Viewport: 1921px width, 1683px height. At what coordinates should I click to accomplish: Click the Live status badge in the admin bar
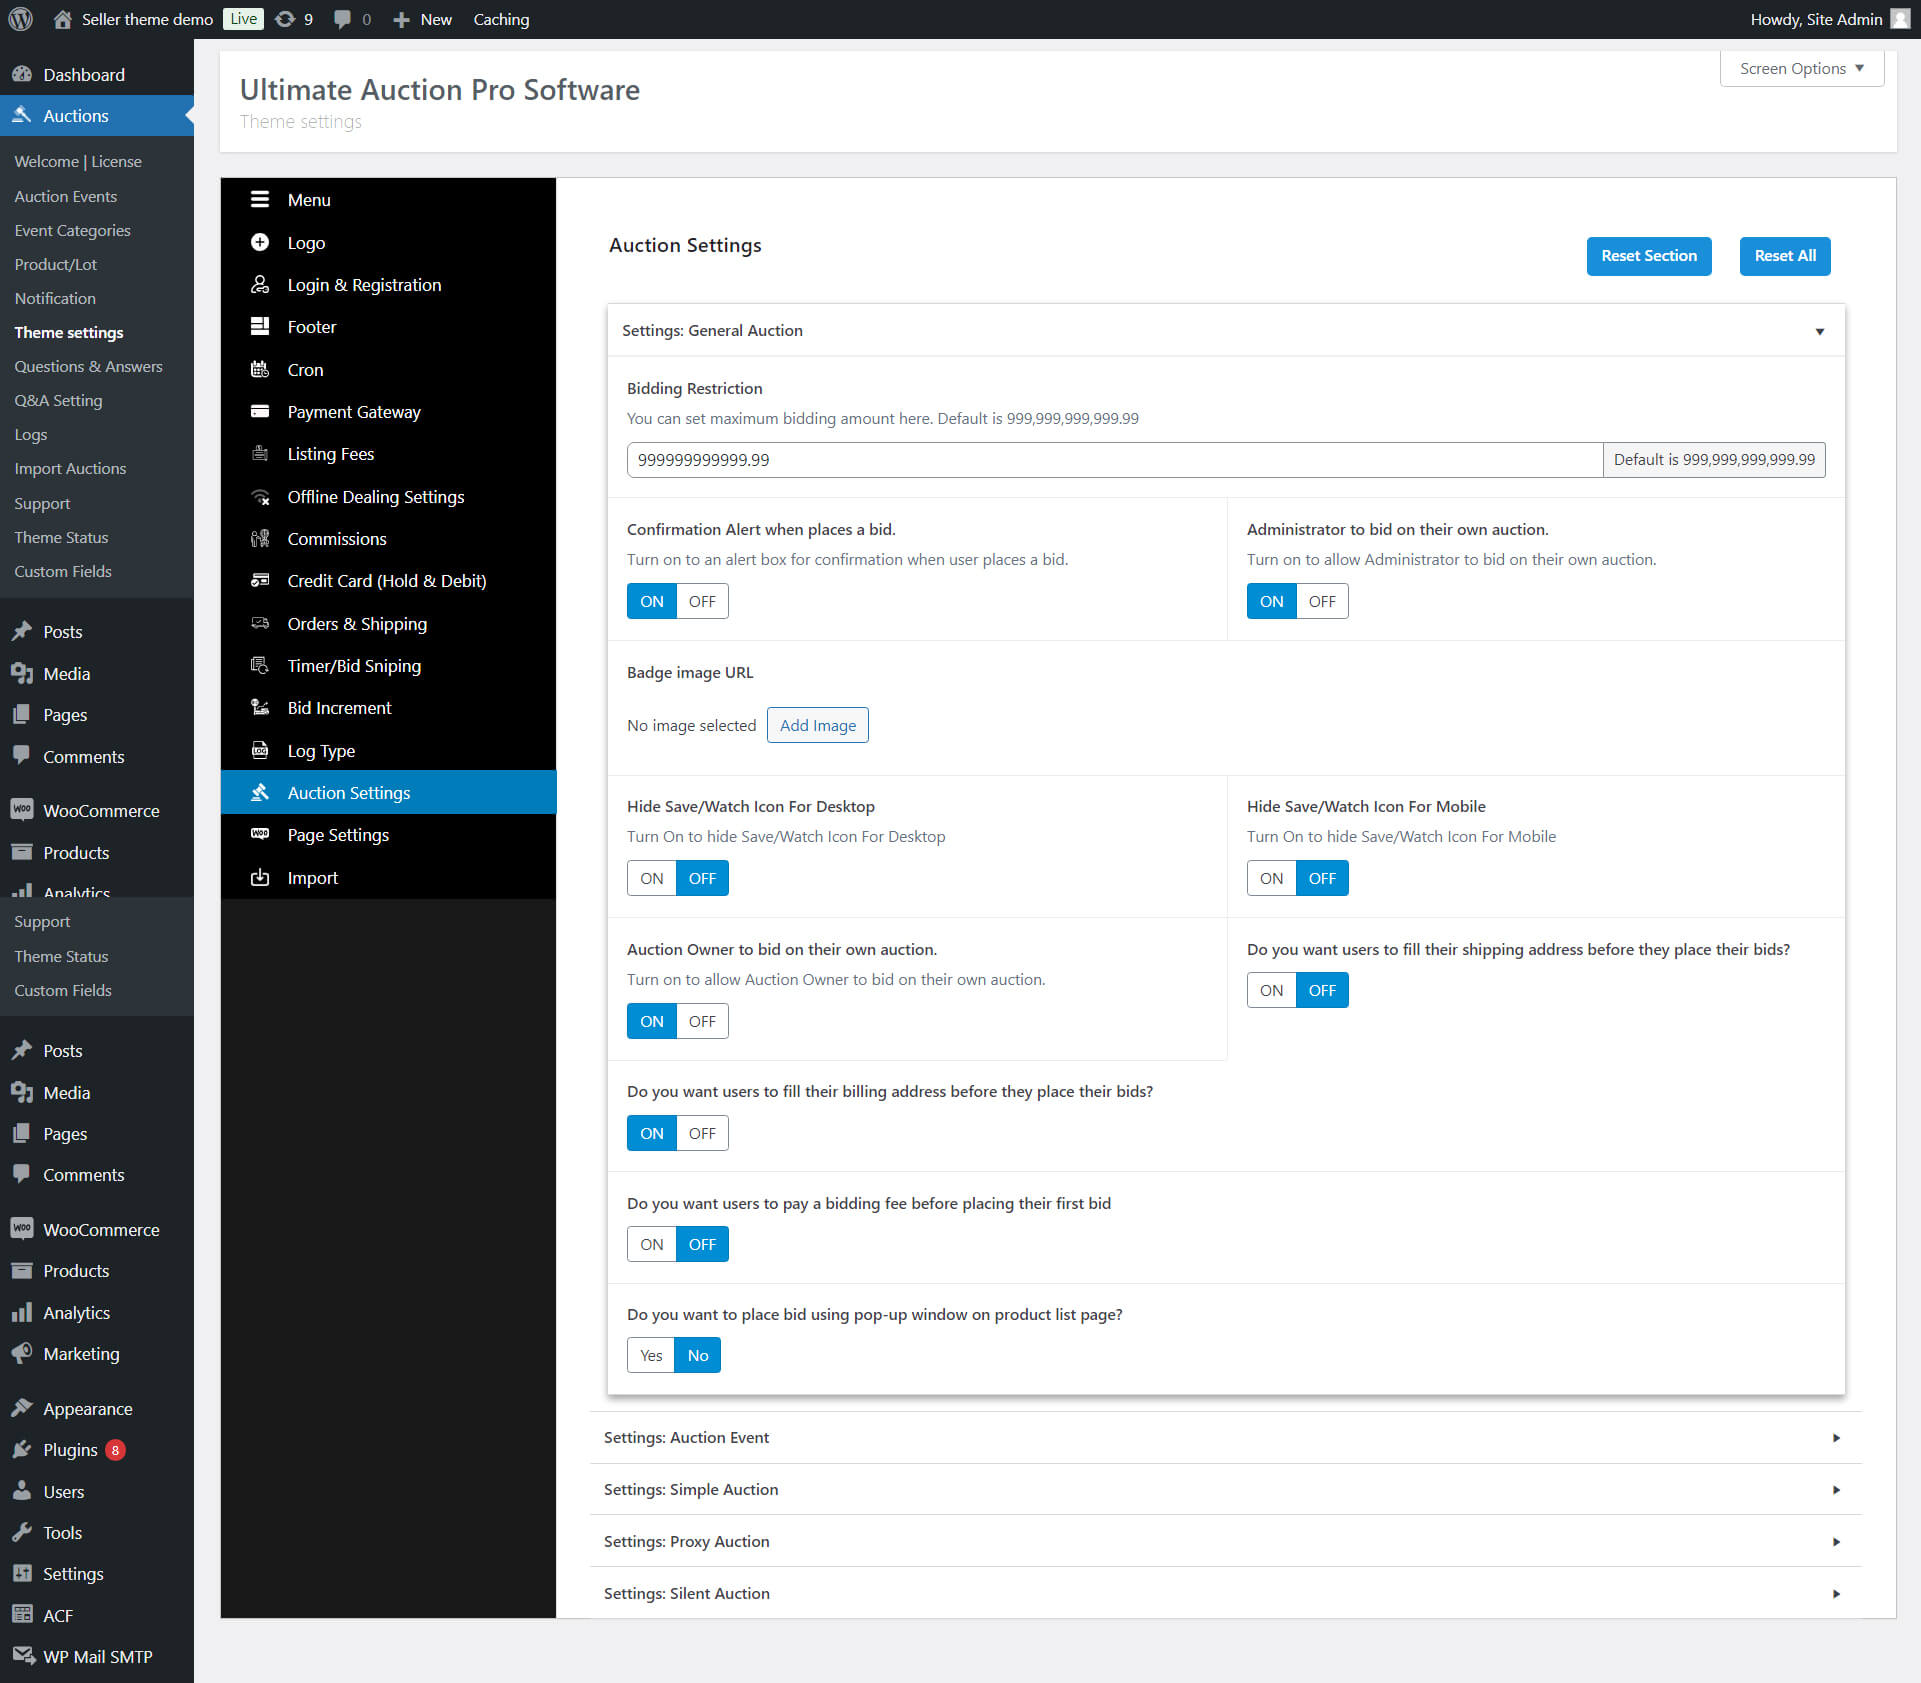click(x=243, y=19)
